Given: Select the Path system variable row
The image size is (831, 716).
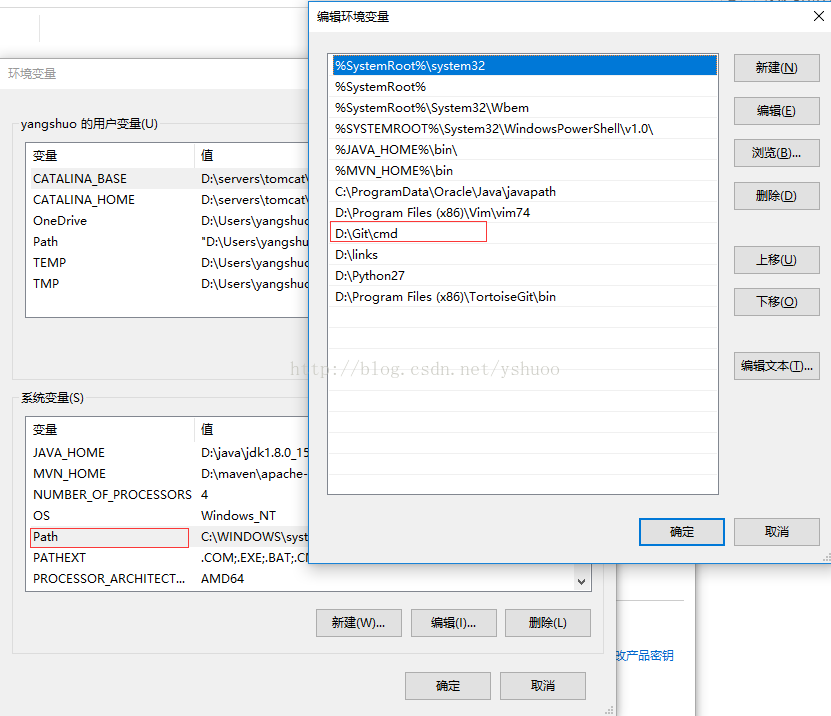Looking at the screenshot, I should (168, 537).
